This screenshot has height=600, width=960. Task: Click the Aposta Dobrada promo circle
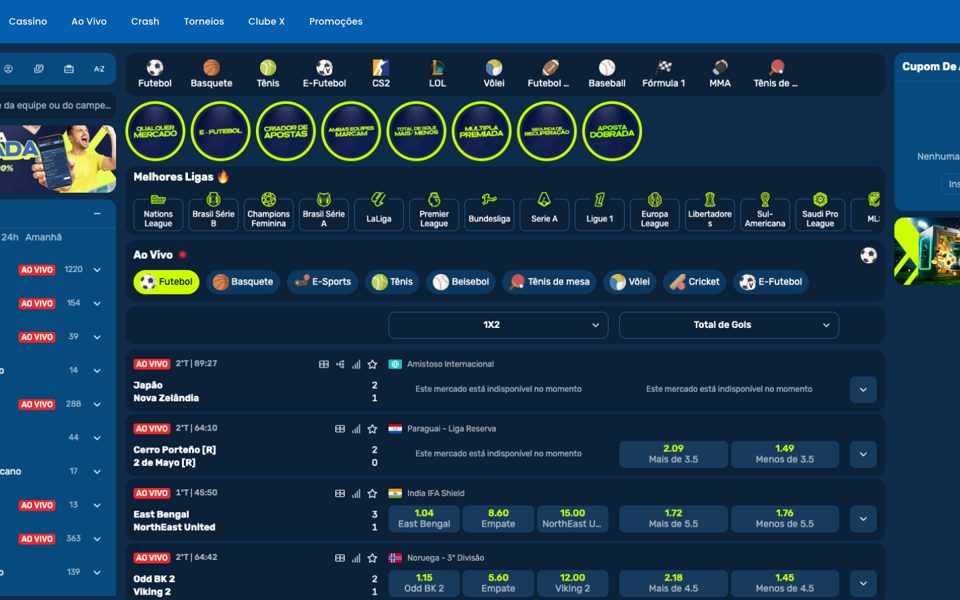612,131
